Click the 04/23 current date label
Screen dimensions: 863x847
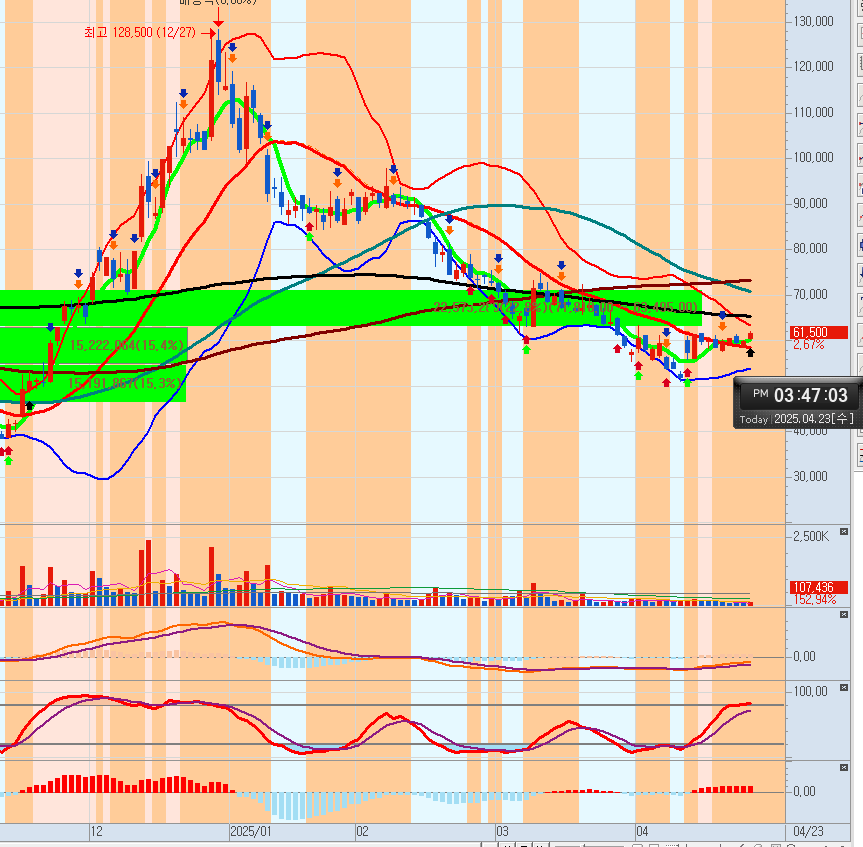[809, 831]
